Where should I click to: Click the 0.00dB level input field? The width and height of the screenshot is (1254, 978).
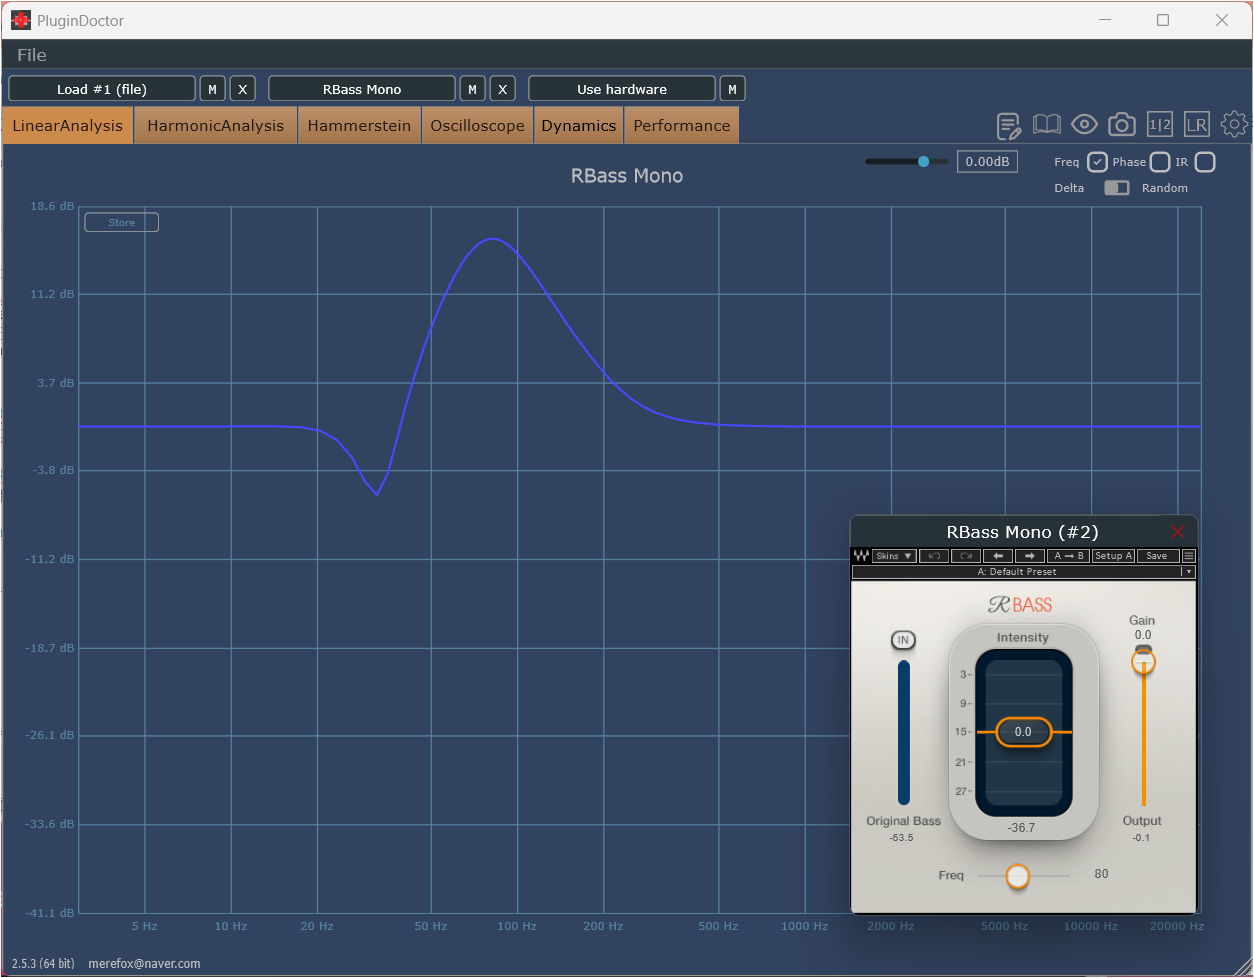[x=987, y=162]
